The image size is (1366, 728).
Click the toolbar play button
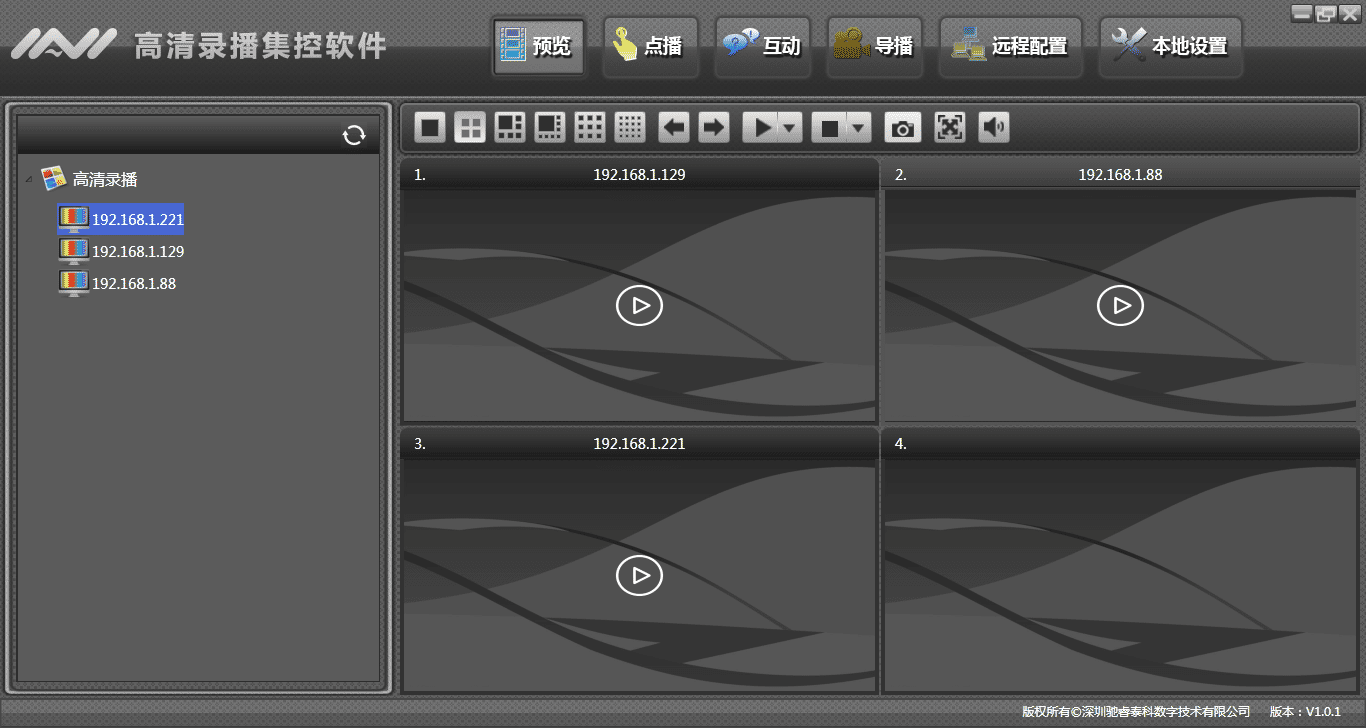pyautogui.click(x=762, y=128)
